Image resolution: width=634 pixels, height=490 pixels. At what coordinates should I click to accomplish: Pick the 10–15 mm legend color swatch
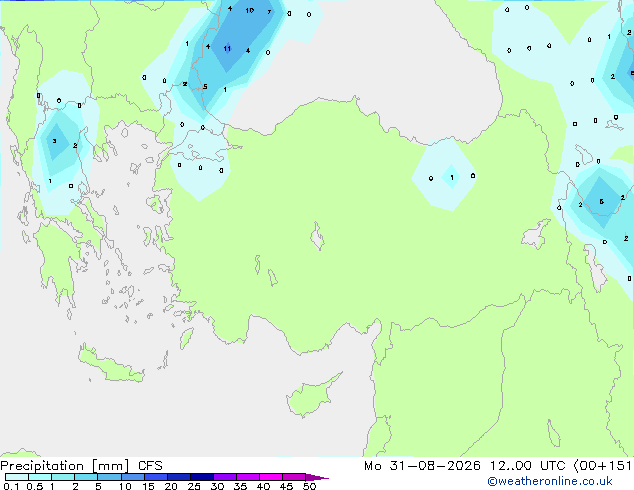[133, 477]
